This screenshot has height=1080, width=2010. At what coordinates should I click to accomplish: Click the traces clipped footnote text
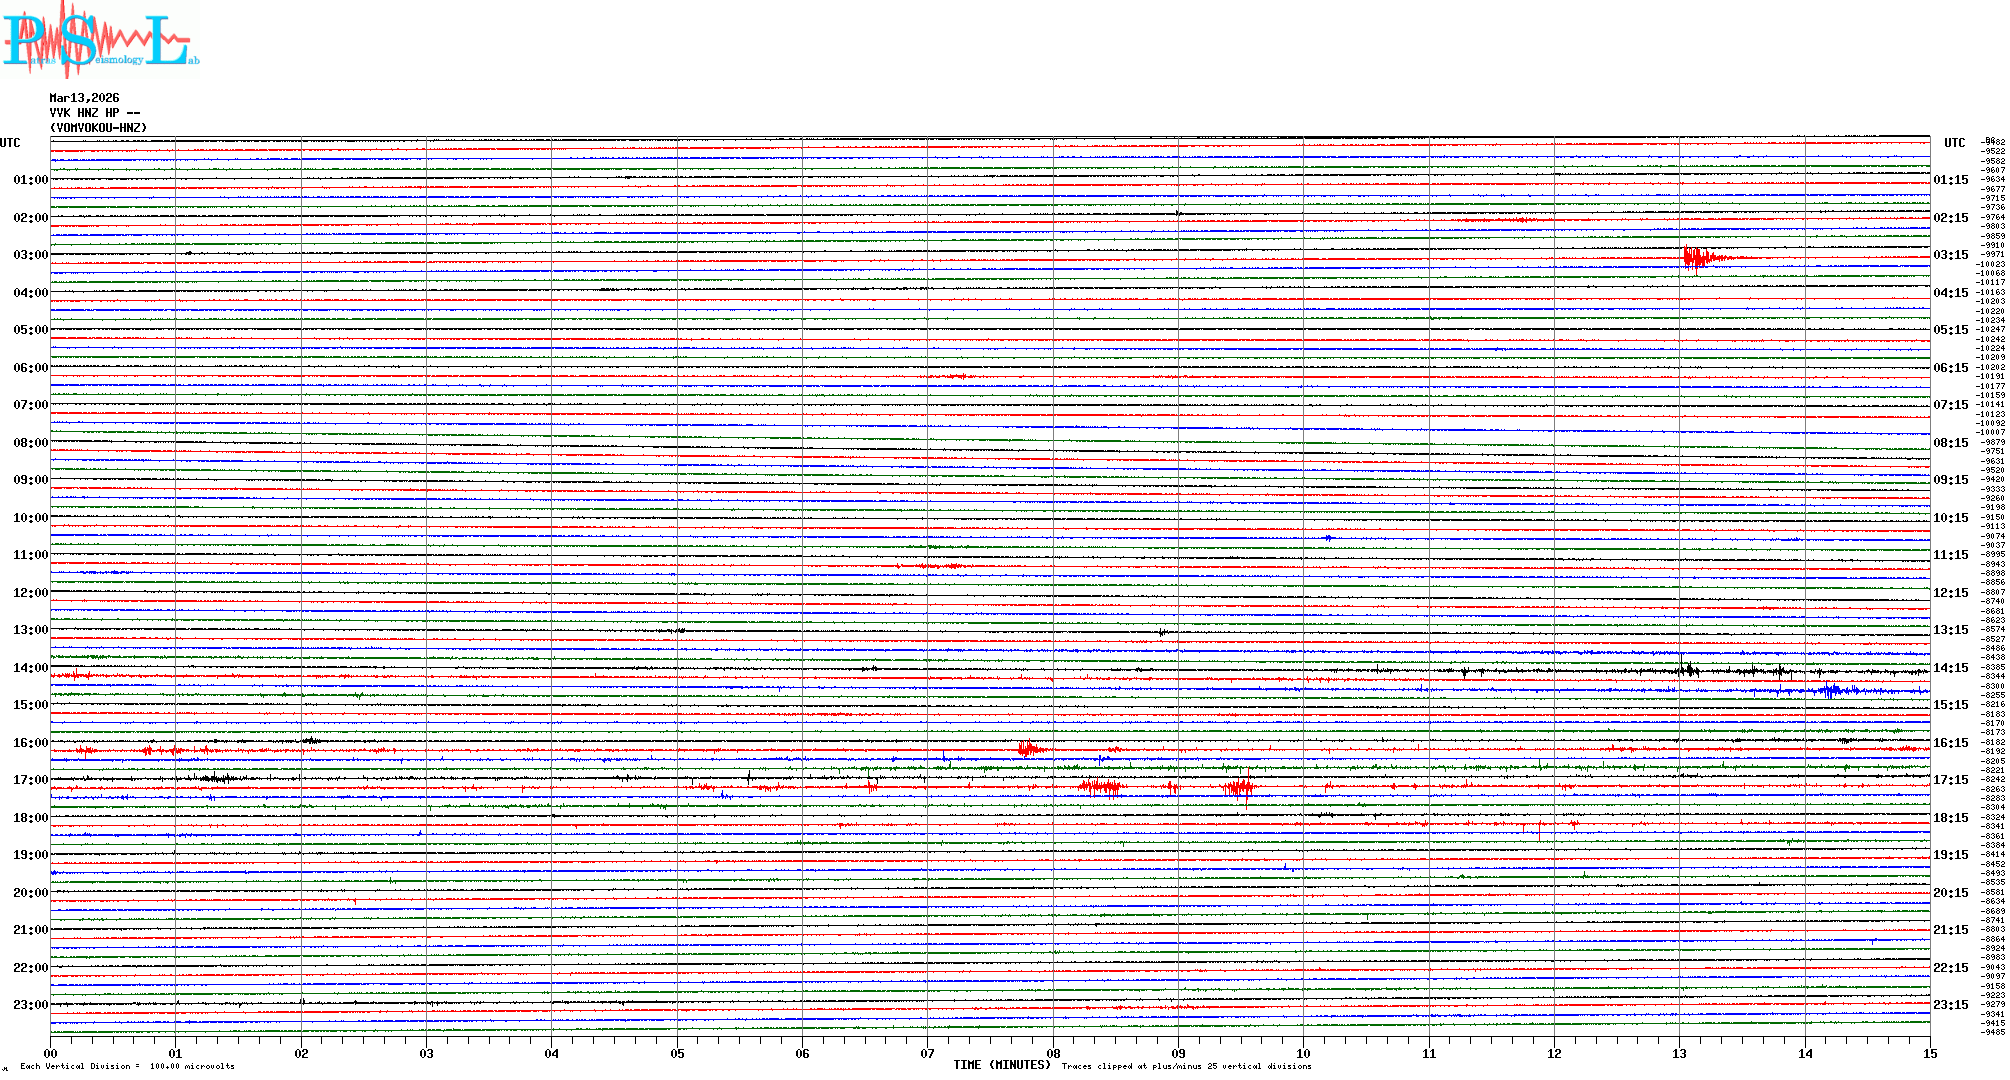[1186, 1066]
